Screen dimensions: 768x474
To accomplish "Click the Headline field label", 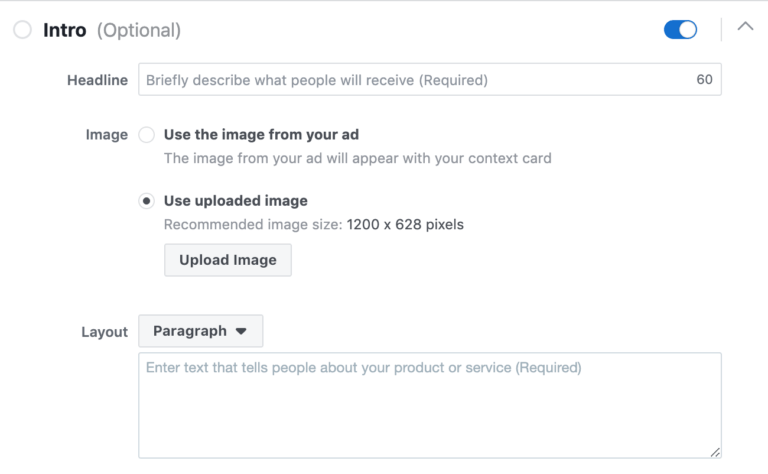I will [x=97, y=80].
